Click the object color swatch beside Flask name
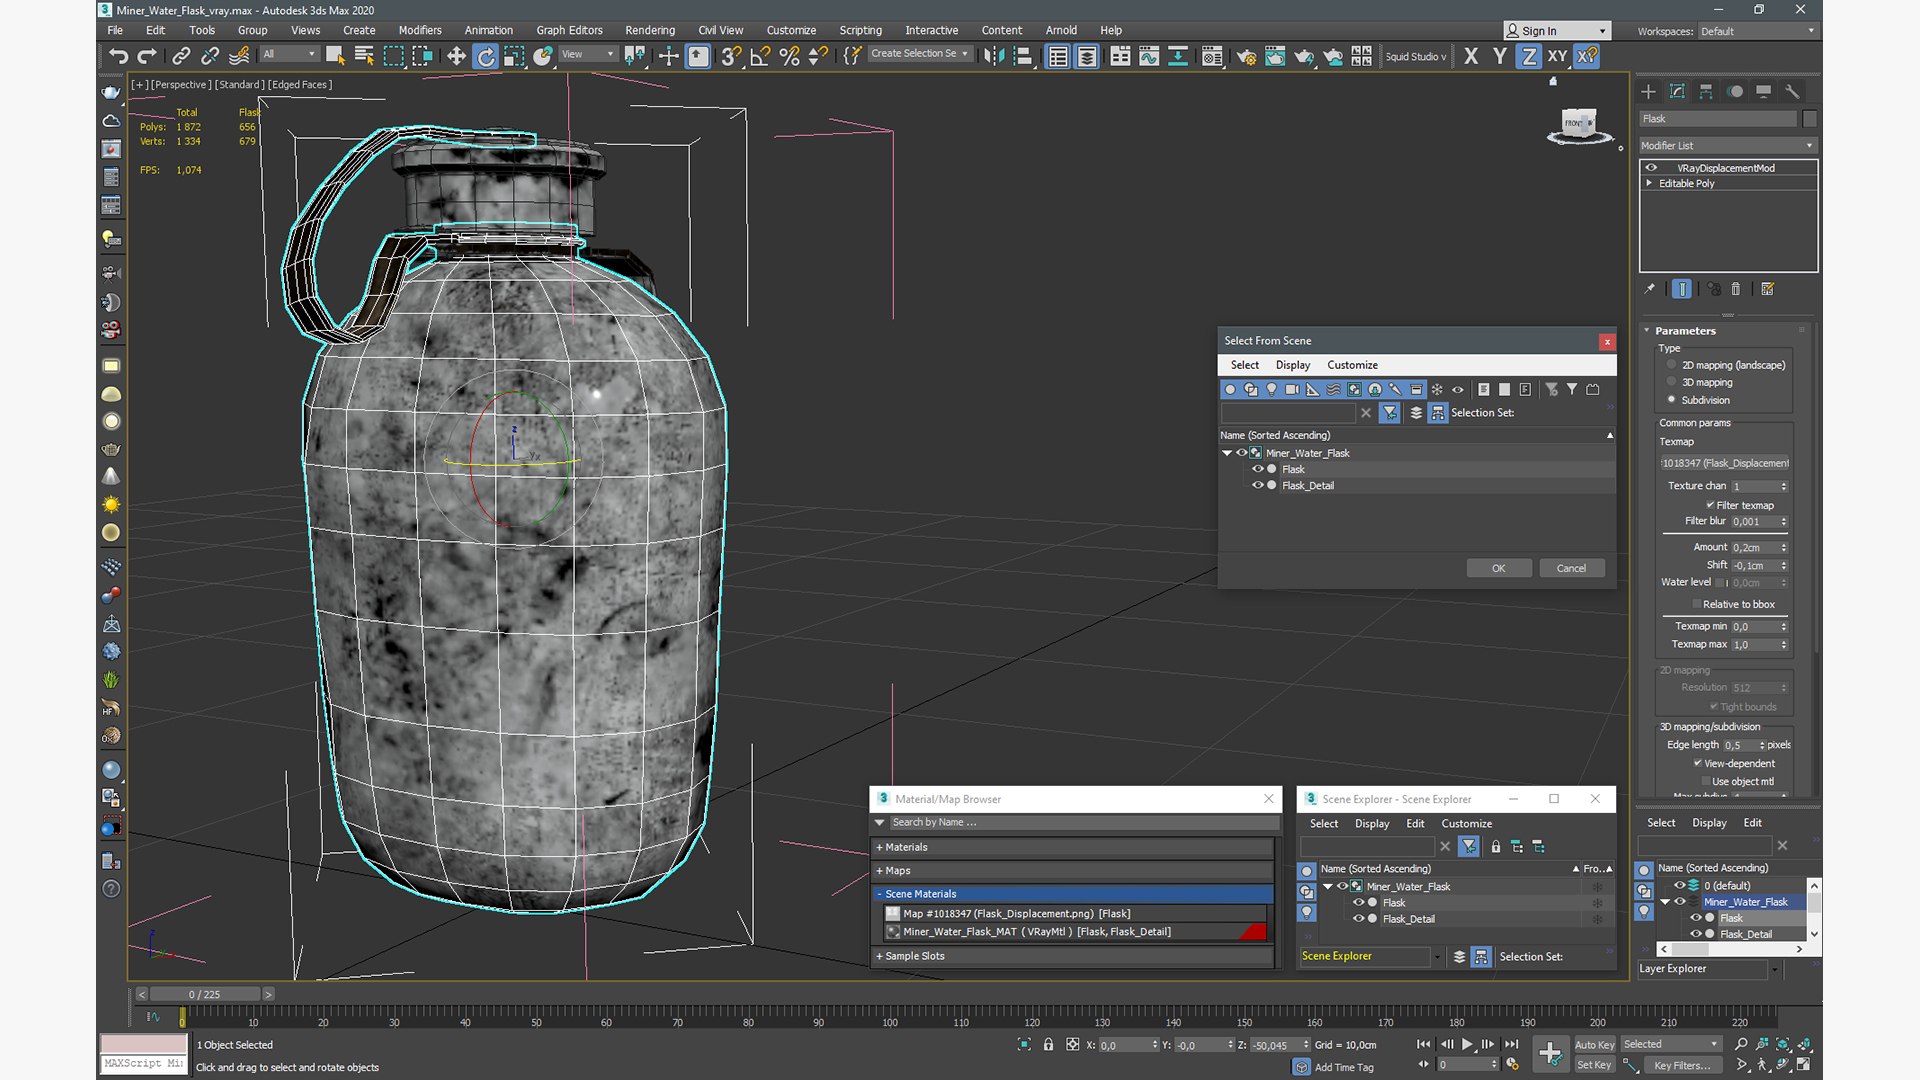 (1809, 119)
